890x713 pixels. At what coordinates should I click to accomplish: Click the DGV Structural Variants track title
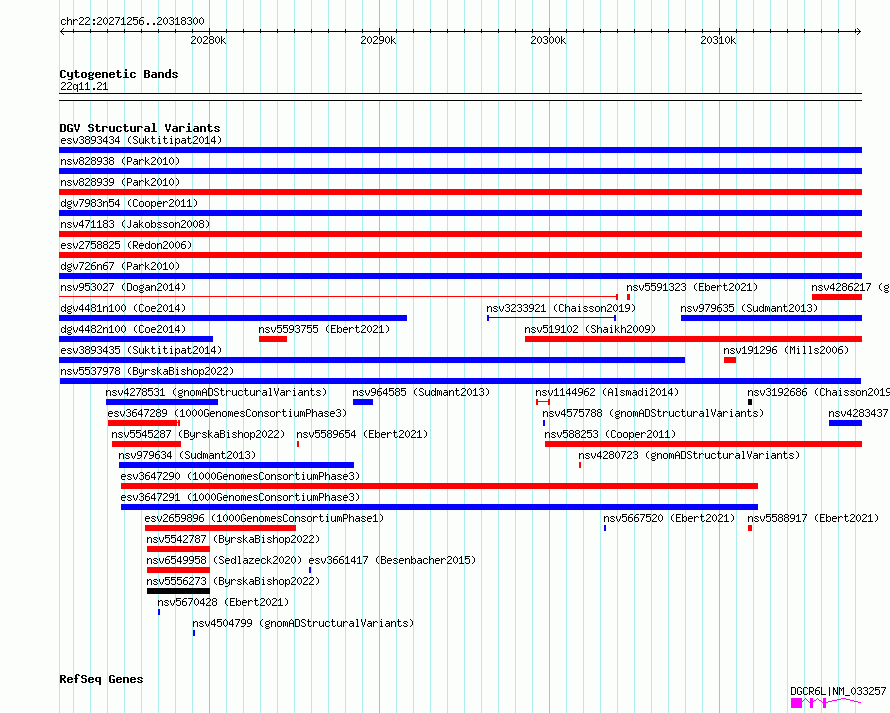tap(140, 128)
